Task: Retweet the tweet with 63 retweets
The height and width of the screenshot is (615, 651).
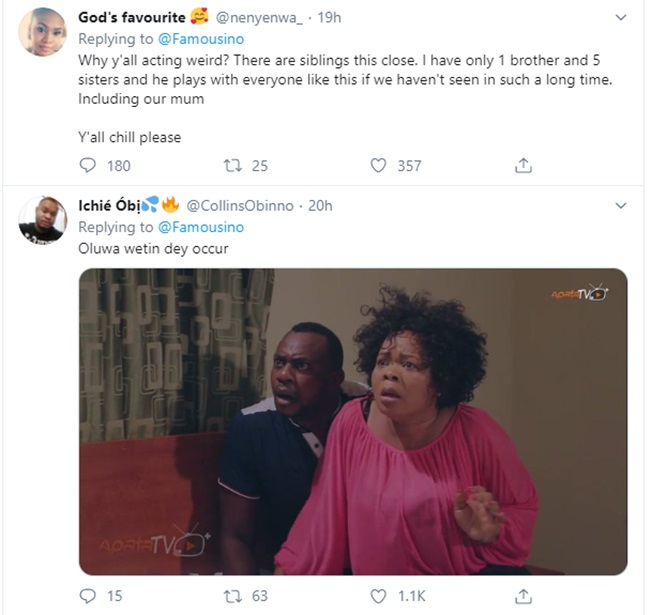Action: (x=232, y=596)
